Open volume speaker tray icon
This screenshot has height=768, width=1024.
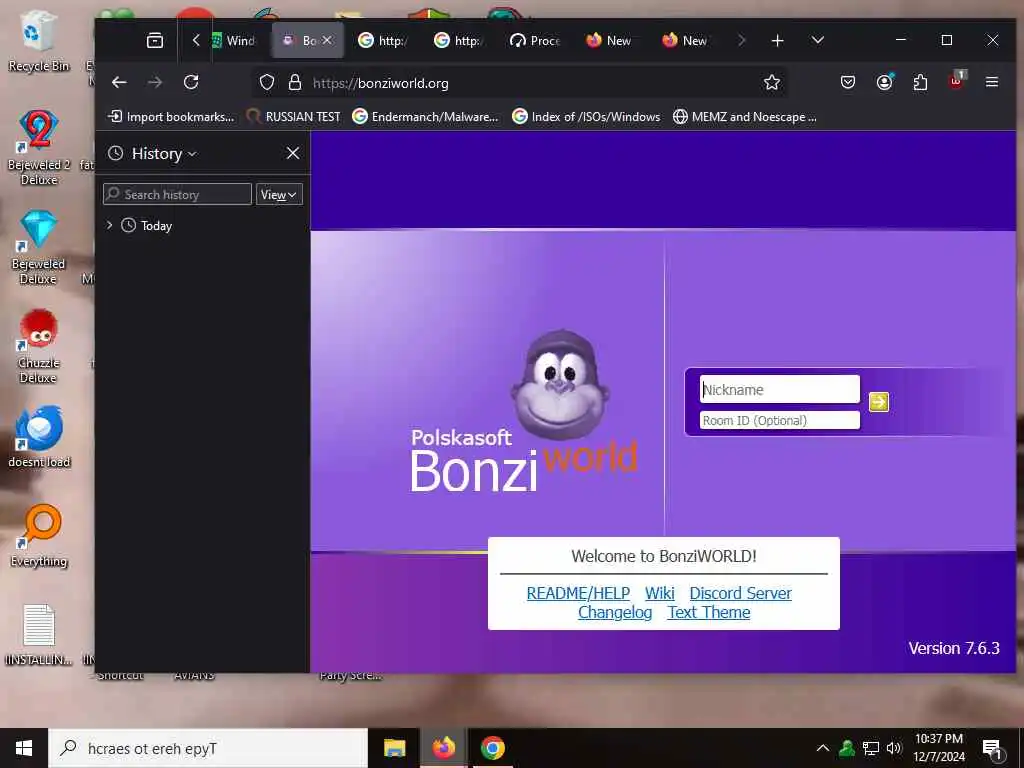point(894,748)
